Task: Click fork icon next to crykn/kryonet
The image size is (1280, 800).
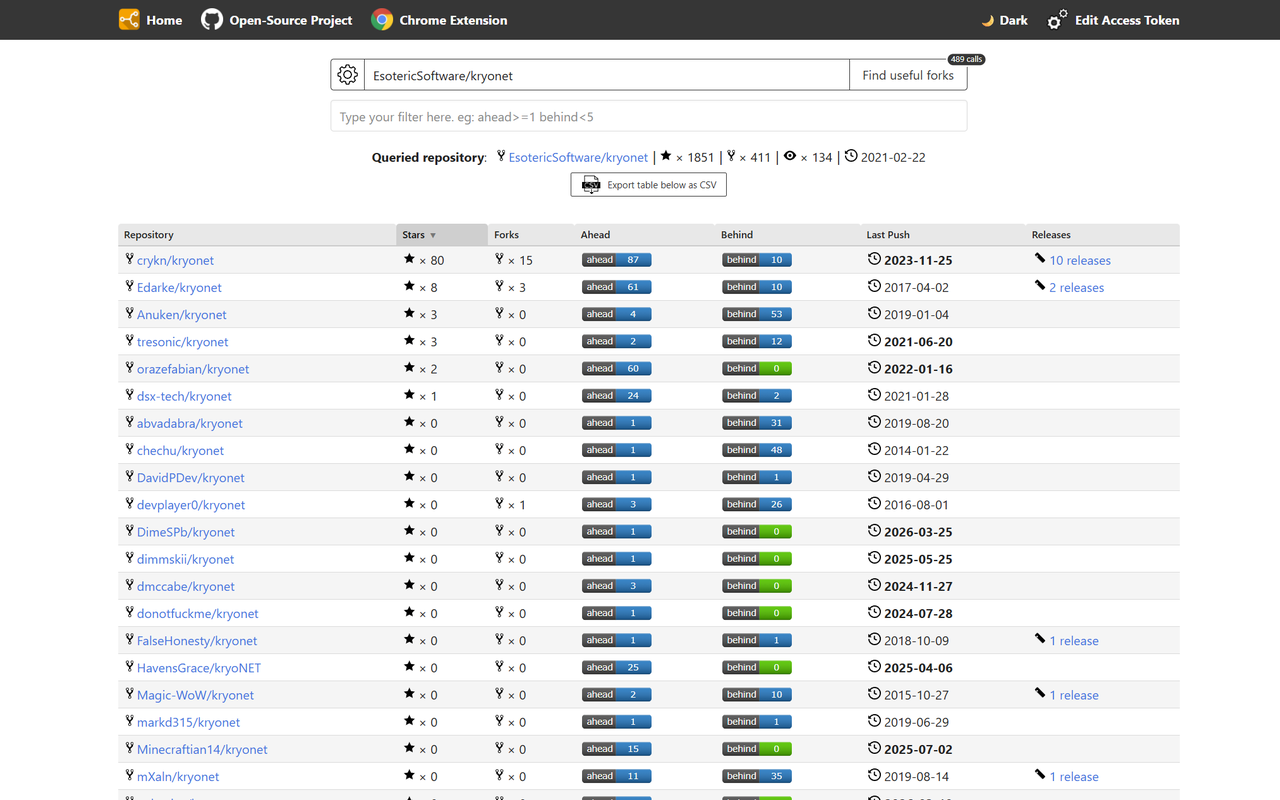Action: 129,259
